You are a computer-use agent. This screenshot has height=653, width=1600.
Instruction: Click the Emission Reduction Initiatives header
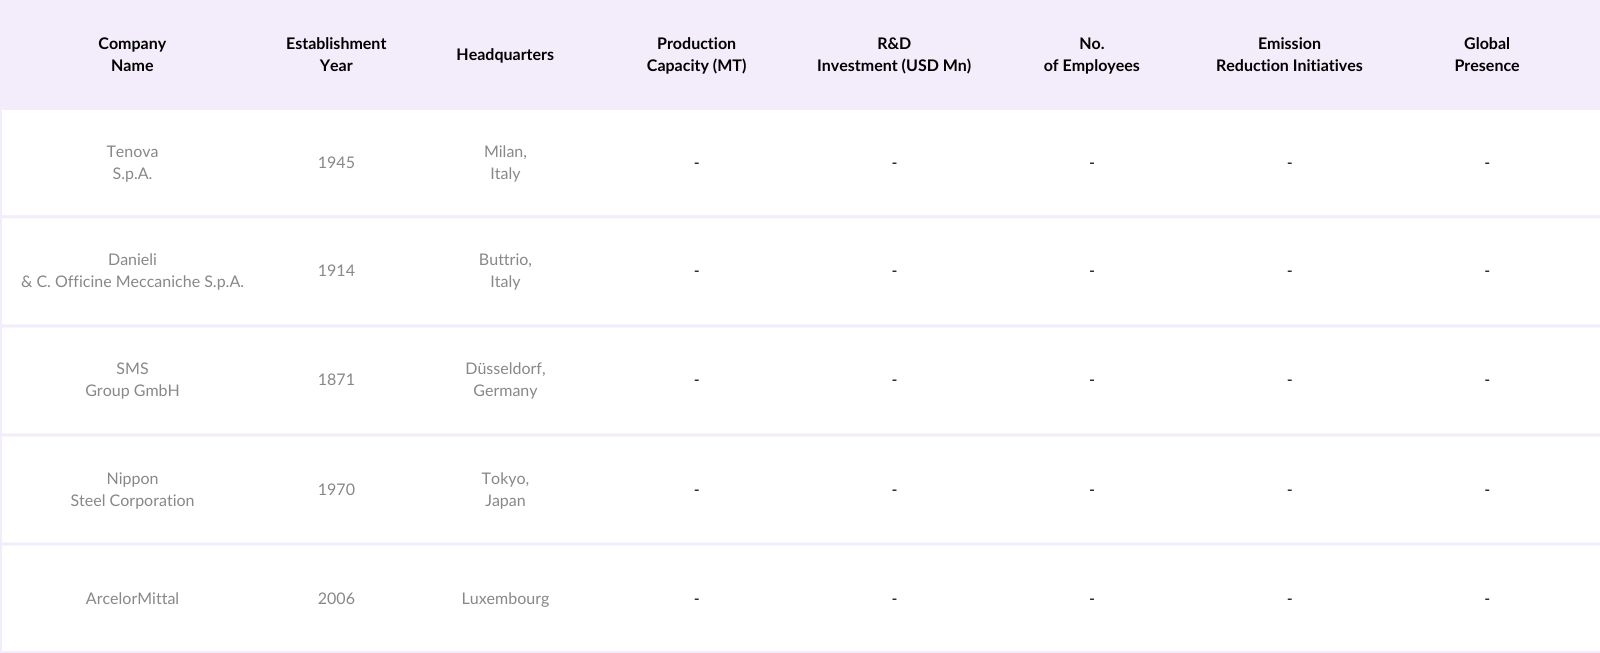tap(1289, 54)
